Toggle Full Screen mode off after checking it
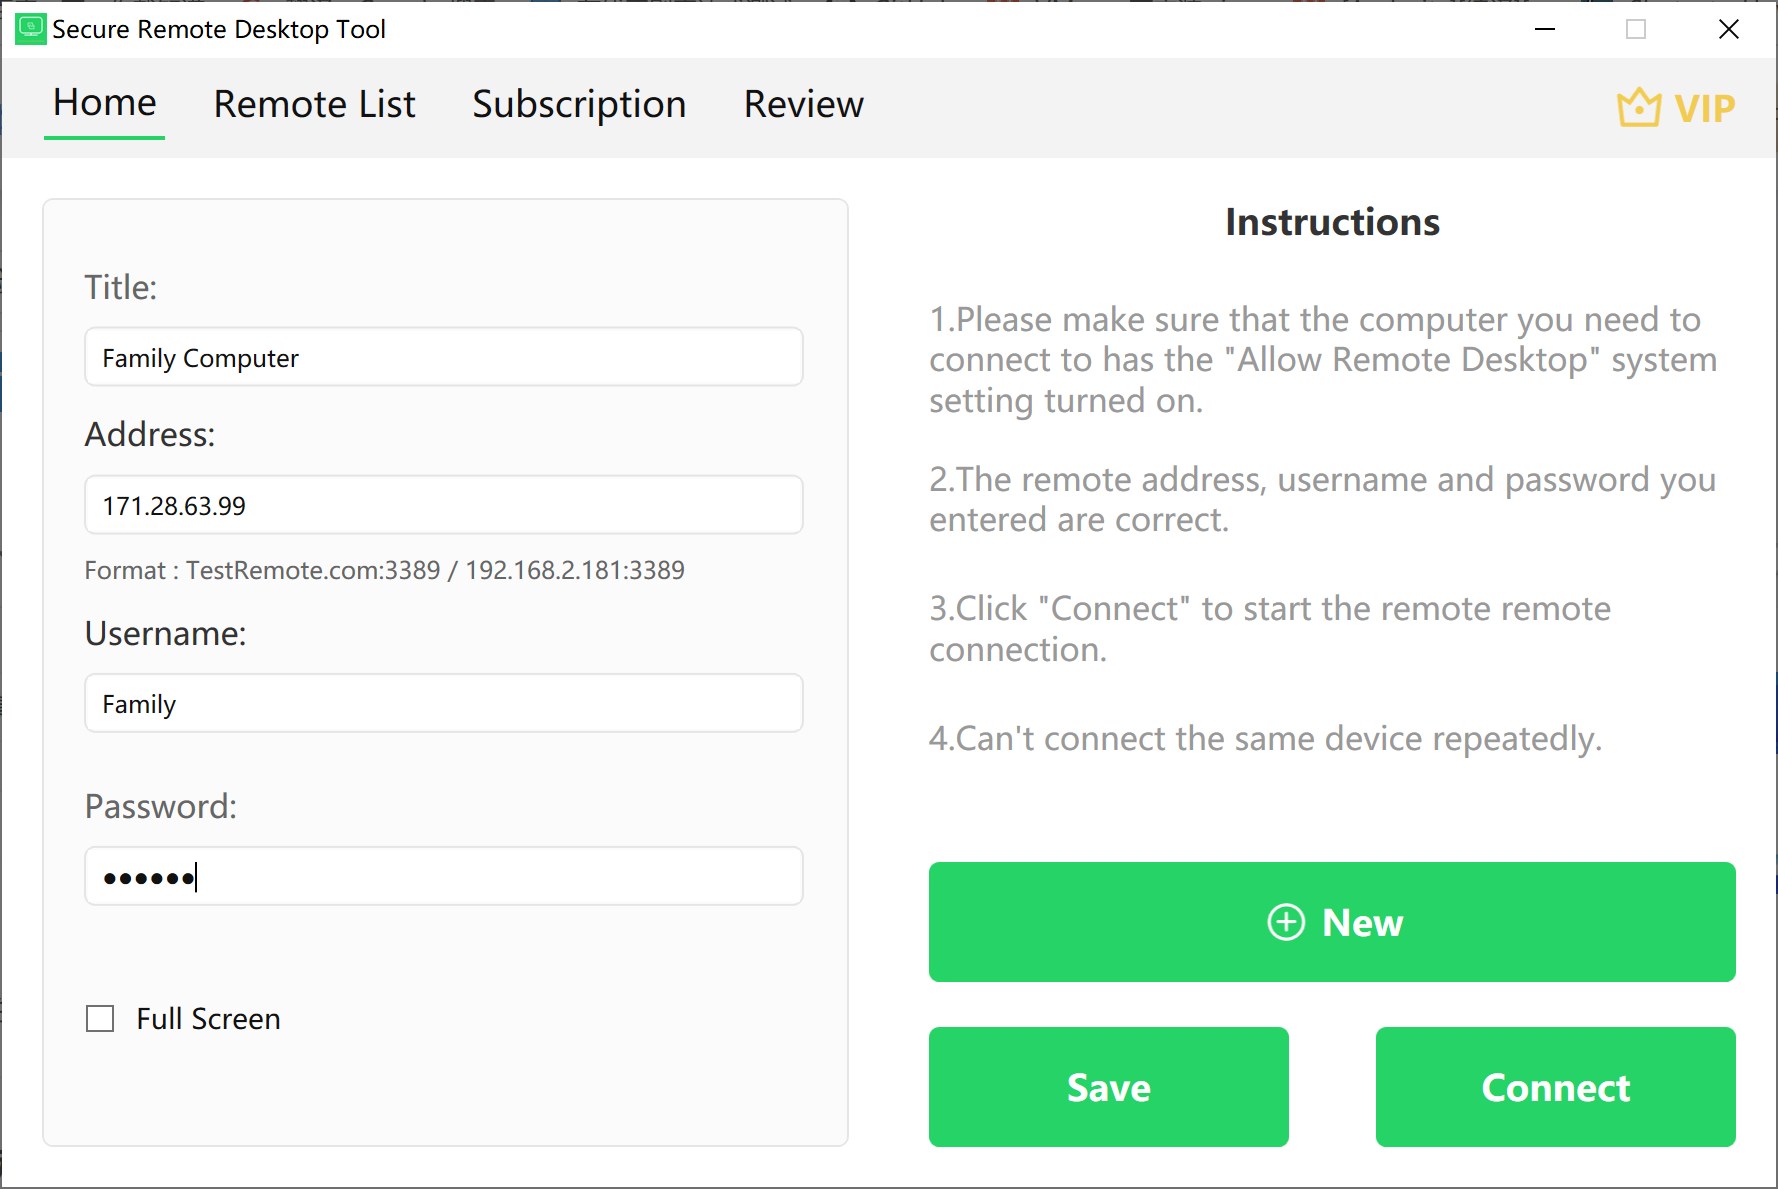The image size is (1778, 1189). pos(100,1018)
